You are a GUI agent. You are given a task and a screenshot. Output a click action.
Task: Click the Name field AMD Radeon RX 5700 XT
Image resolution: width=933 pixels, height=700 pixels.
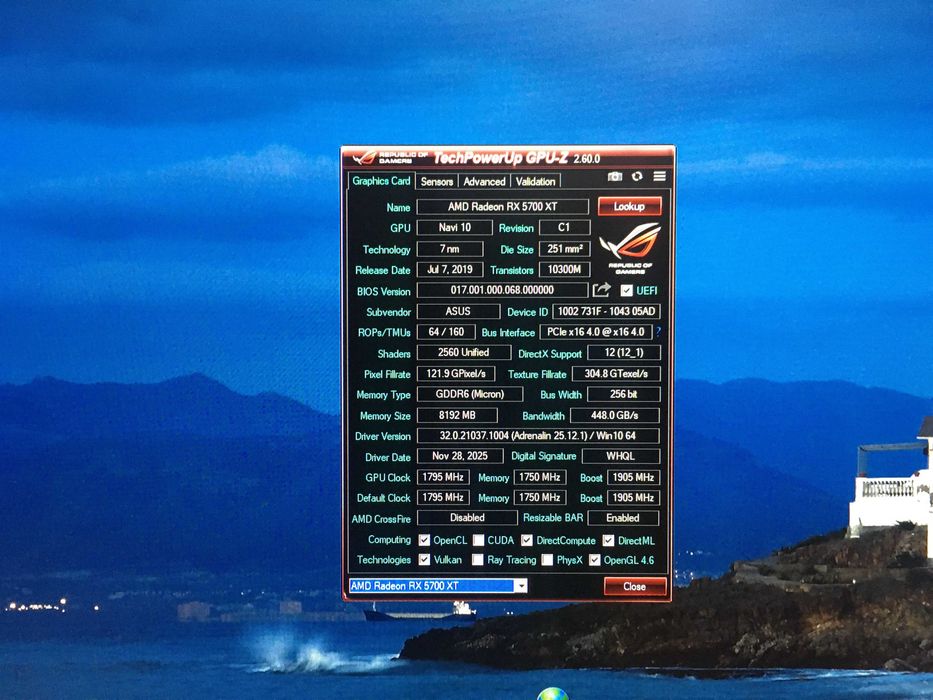coord(503,207)
